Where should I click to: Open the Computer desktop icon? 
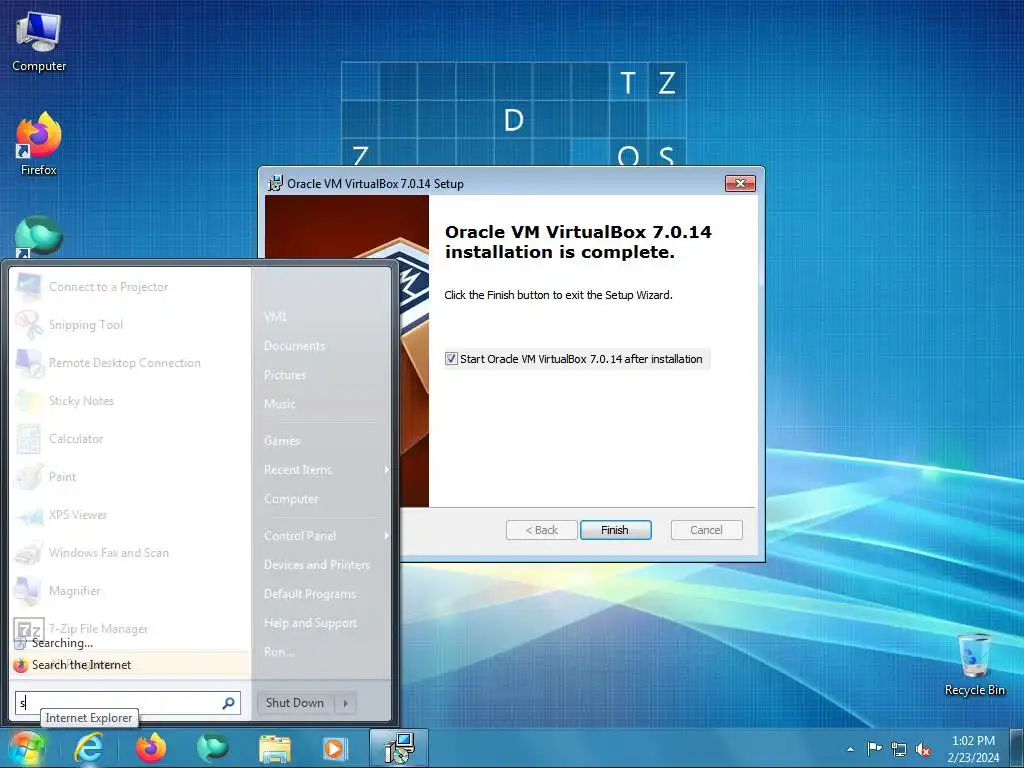pos(39,41)
